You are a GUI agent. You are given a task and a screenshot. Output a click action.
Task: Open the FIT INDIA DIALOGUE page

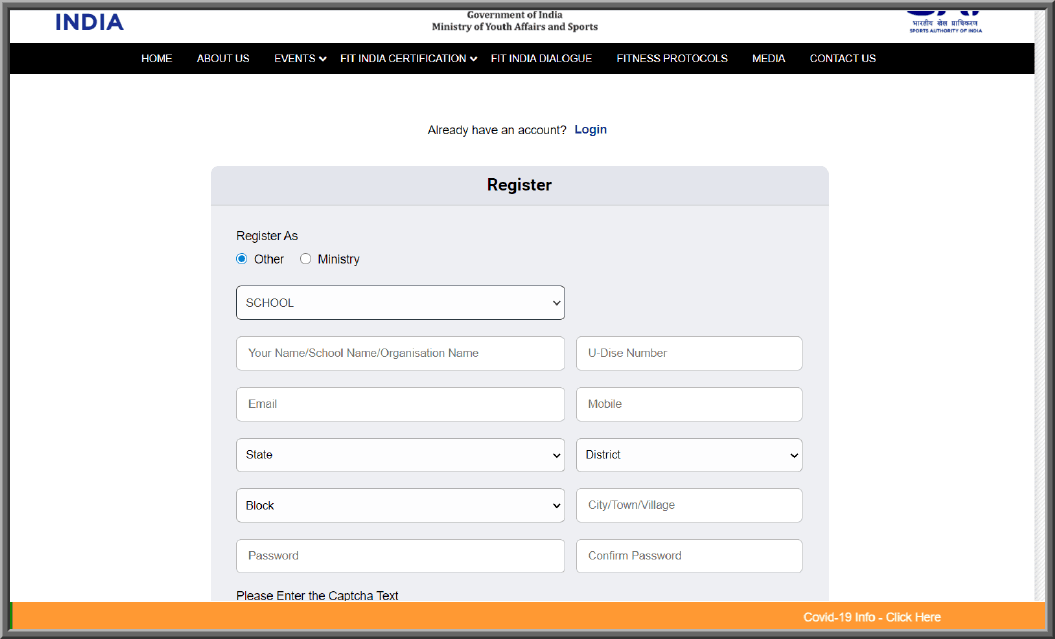click(541, 58)
